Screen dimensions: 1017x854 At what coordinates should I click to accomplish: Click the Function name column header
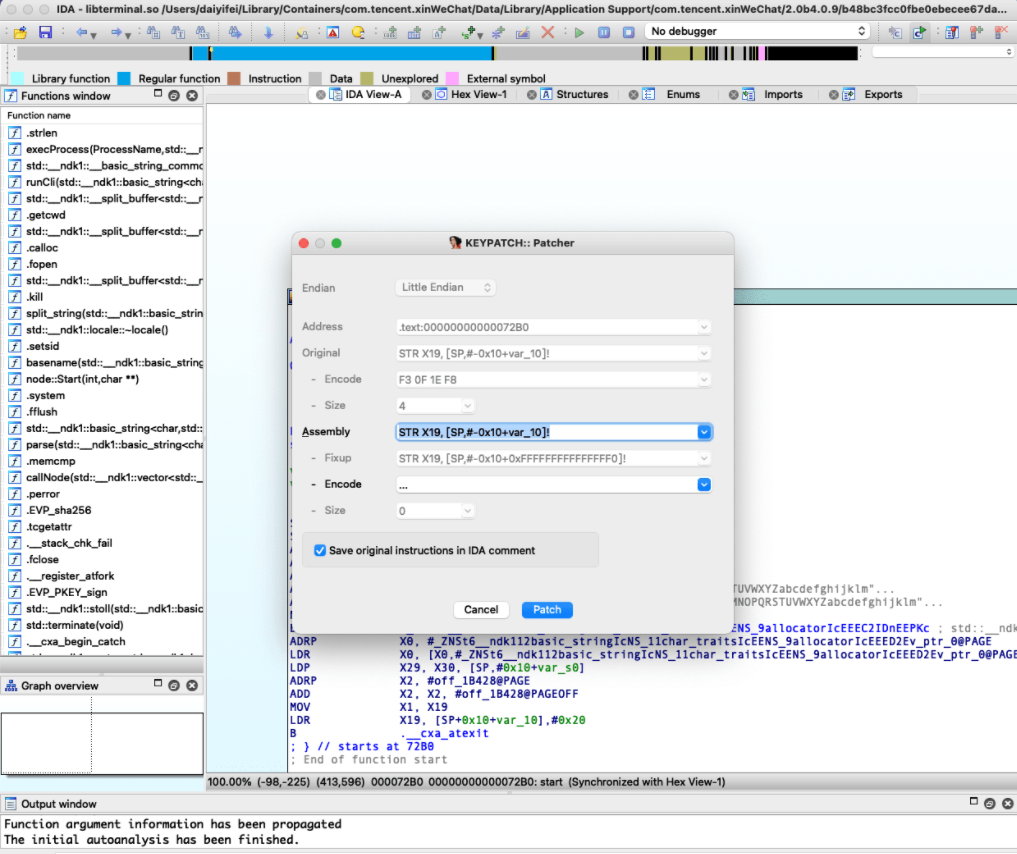(102, 115)
